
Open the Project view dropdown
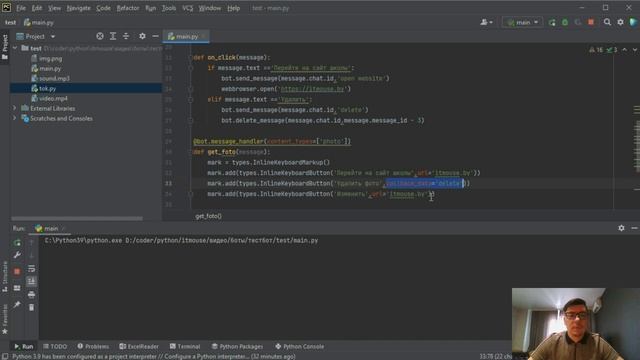coord(36,36)
